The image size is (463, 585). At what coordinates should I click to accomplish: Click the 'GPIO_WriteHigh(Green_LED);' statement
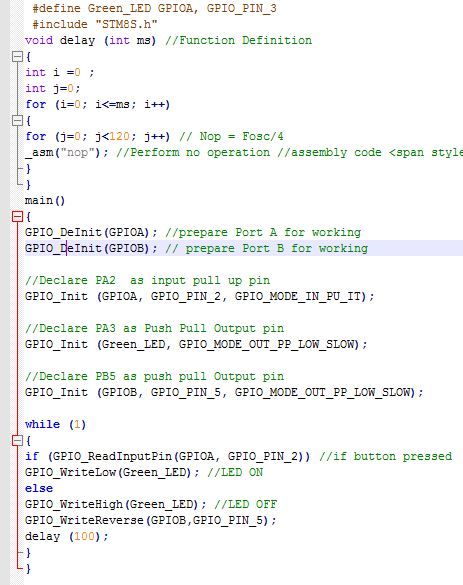coord(116,504)
